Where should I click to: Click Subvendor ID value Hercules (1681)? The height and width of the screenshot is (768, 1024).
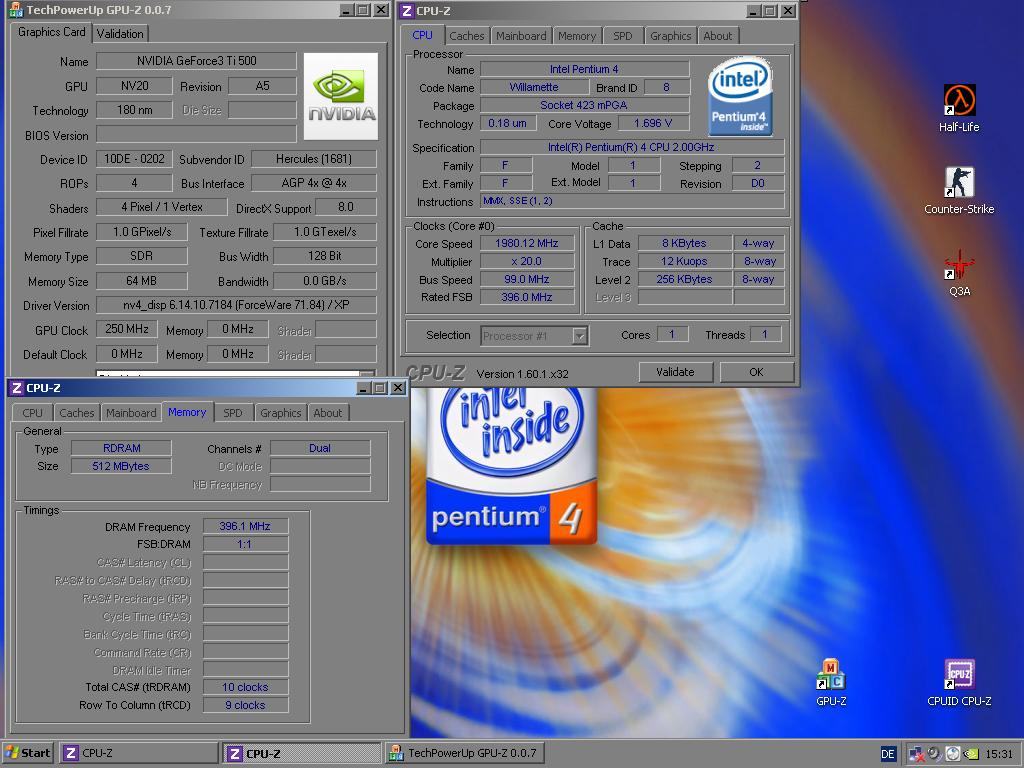(313, 159)
